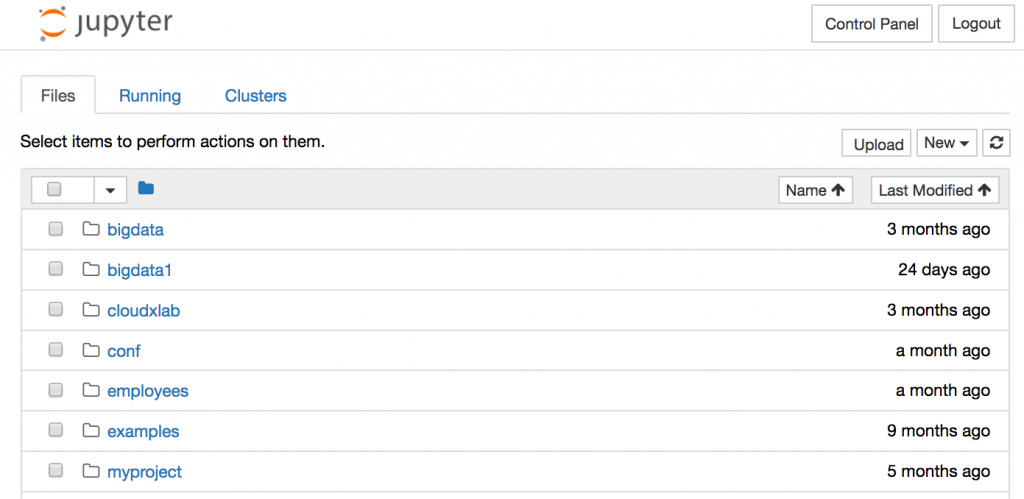This screenshot has height=499, width=1024.
Task: Sort by Last Modified column
Action: 935,190
